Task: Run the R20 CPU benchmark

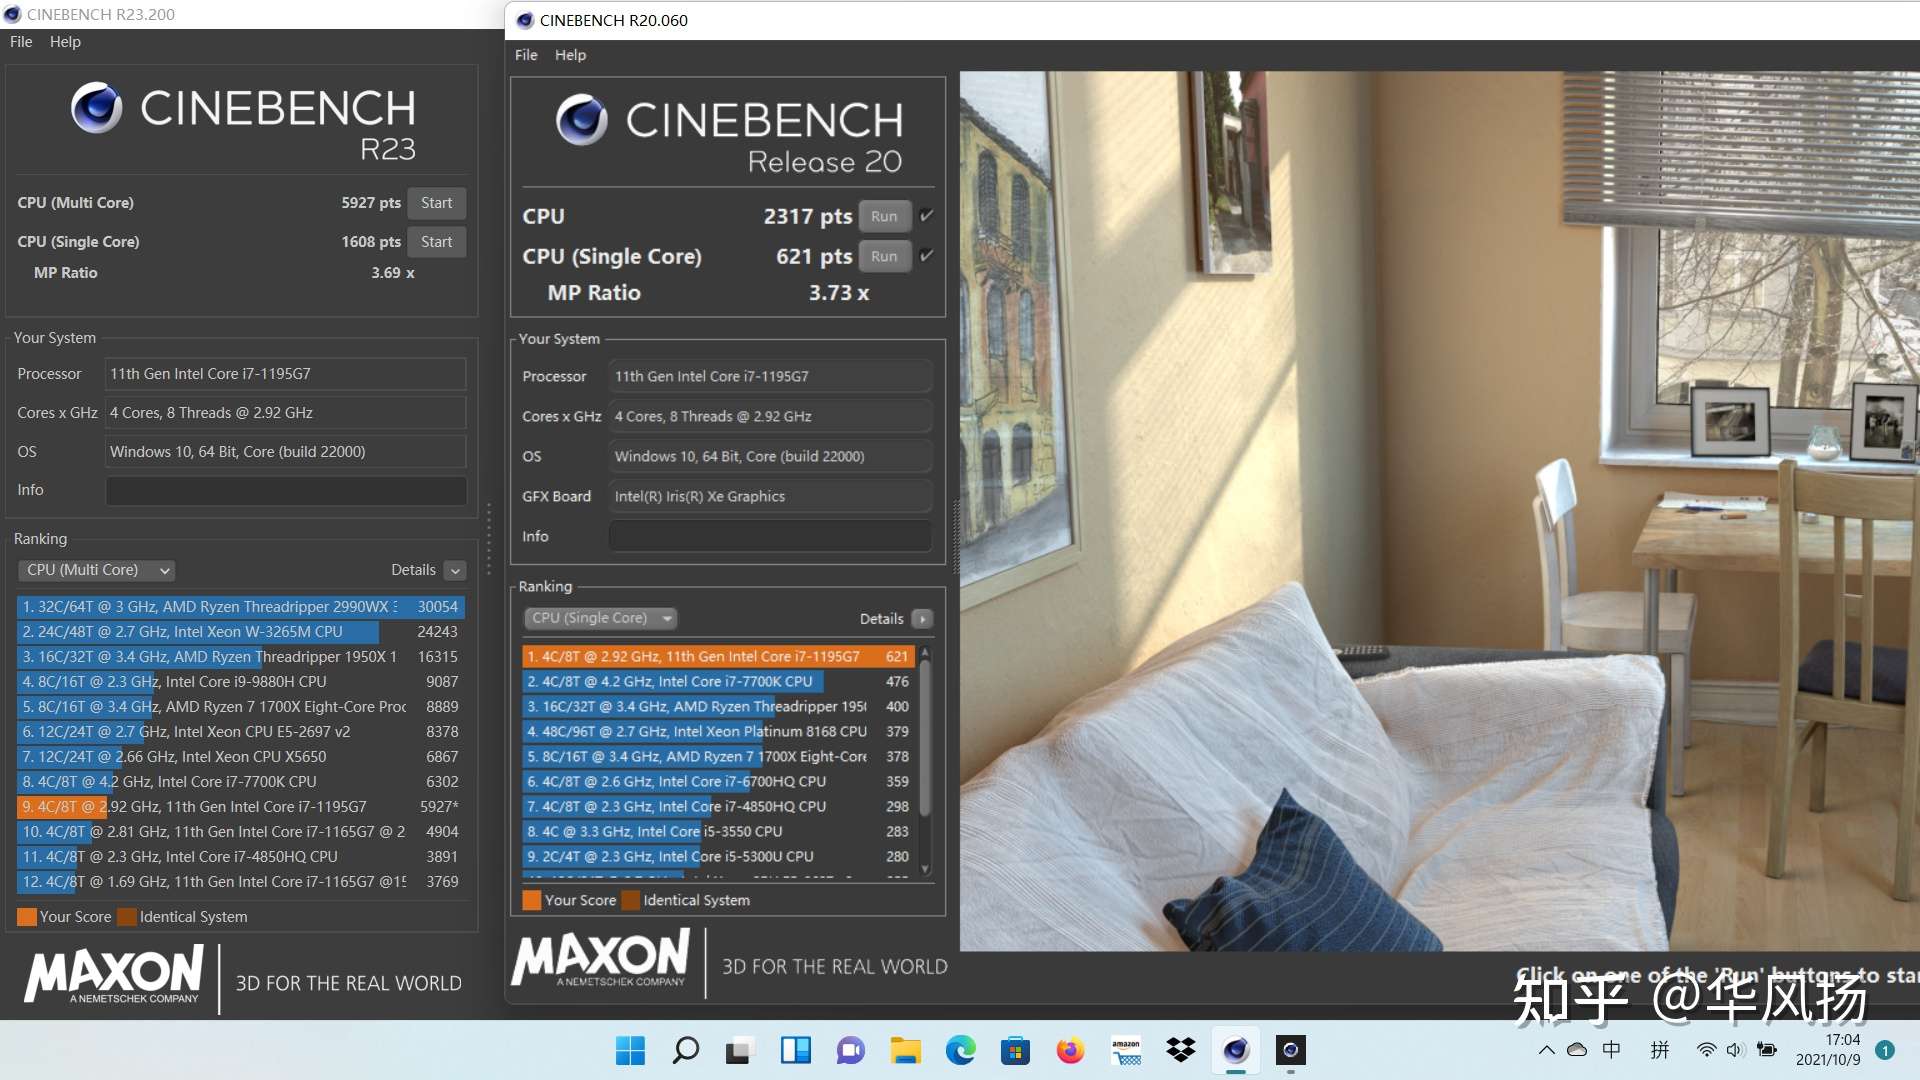Action: pyautogui.click(x=884, y=216)
